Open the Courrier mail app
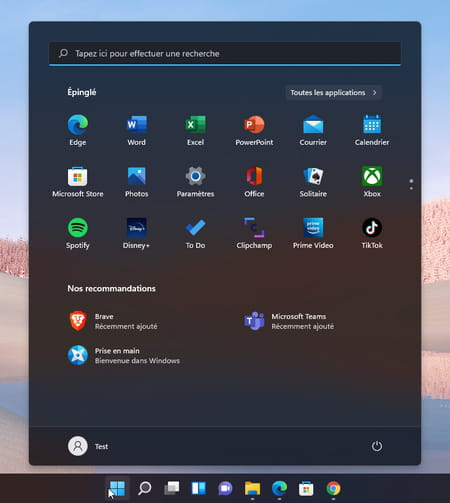The height and width of the screenshot is (503, 450). 313,130
